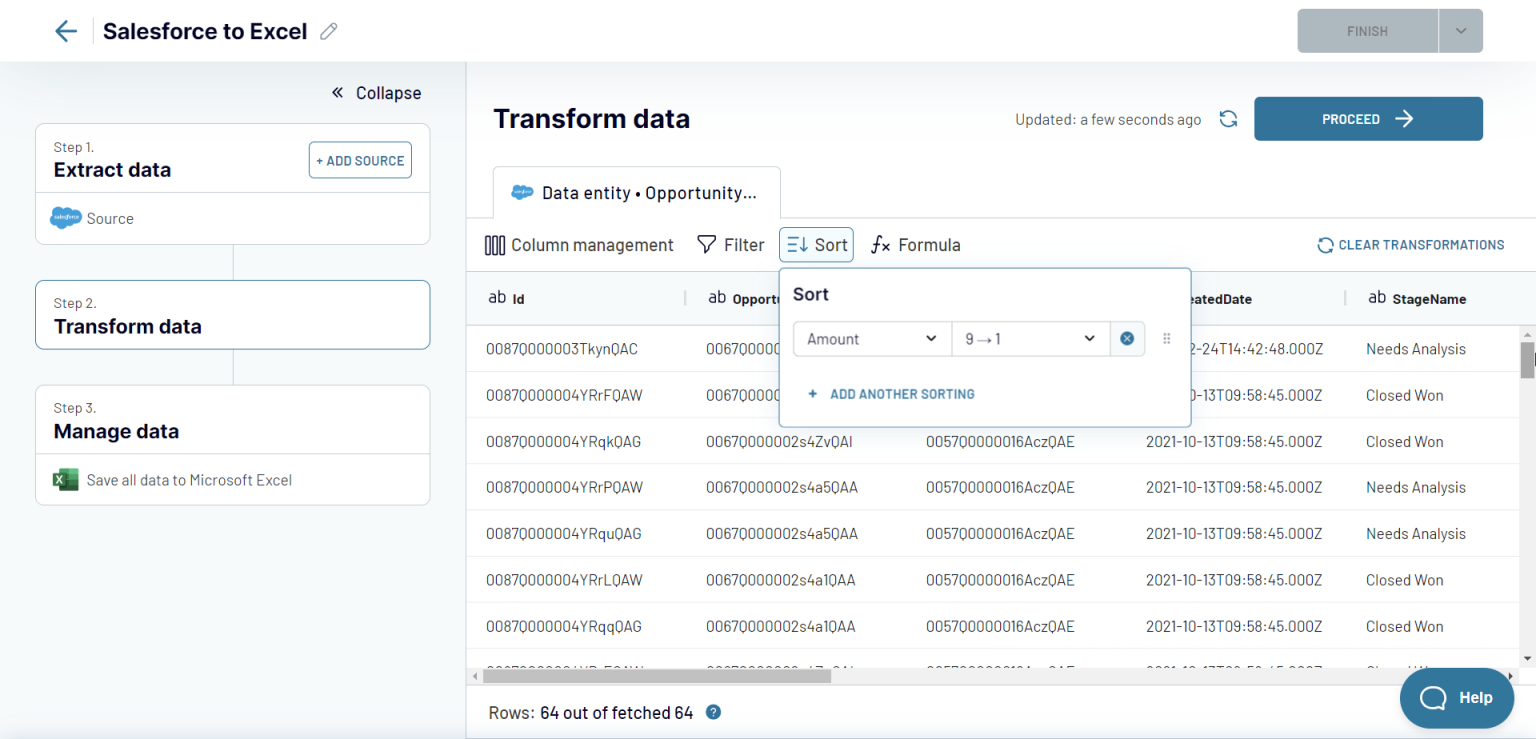Open the Formula tool

click(914, 244)
